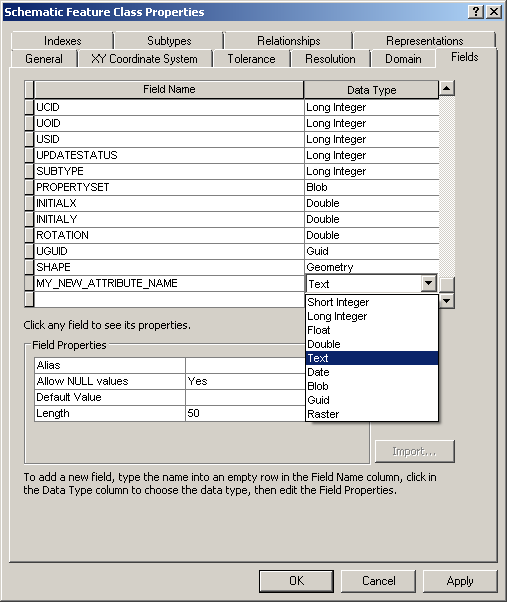The image size is (507, 602).
Task: Pick Float from the data type list
Action: [x=372, y=330]
